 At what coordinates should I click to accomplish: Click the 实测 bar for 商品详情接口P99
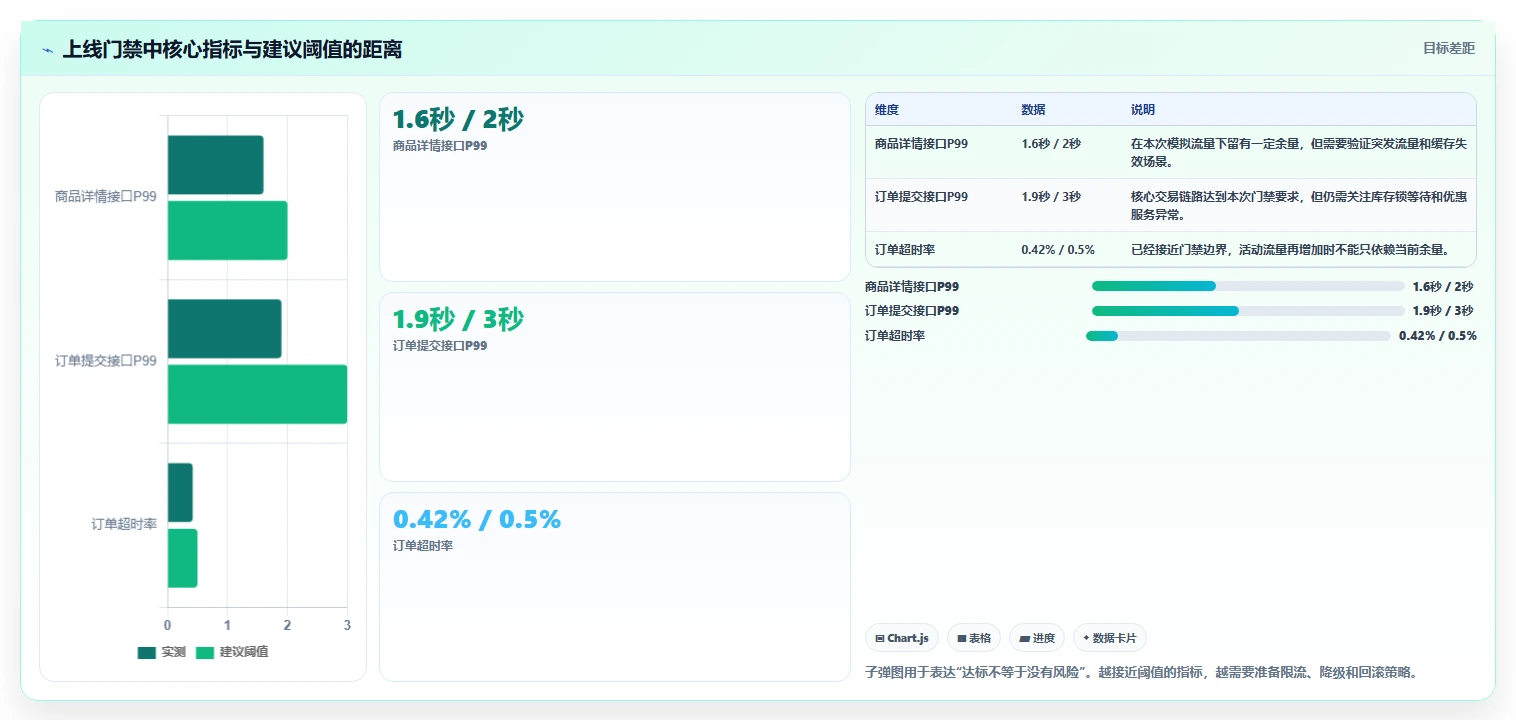pos(215,165)
